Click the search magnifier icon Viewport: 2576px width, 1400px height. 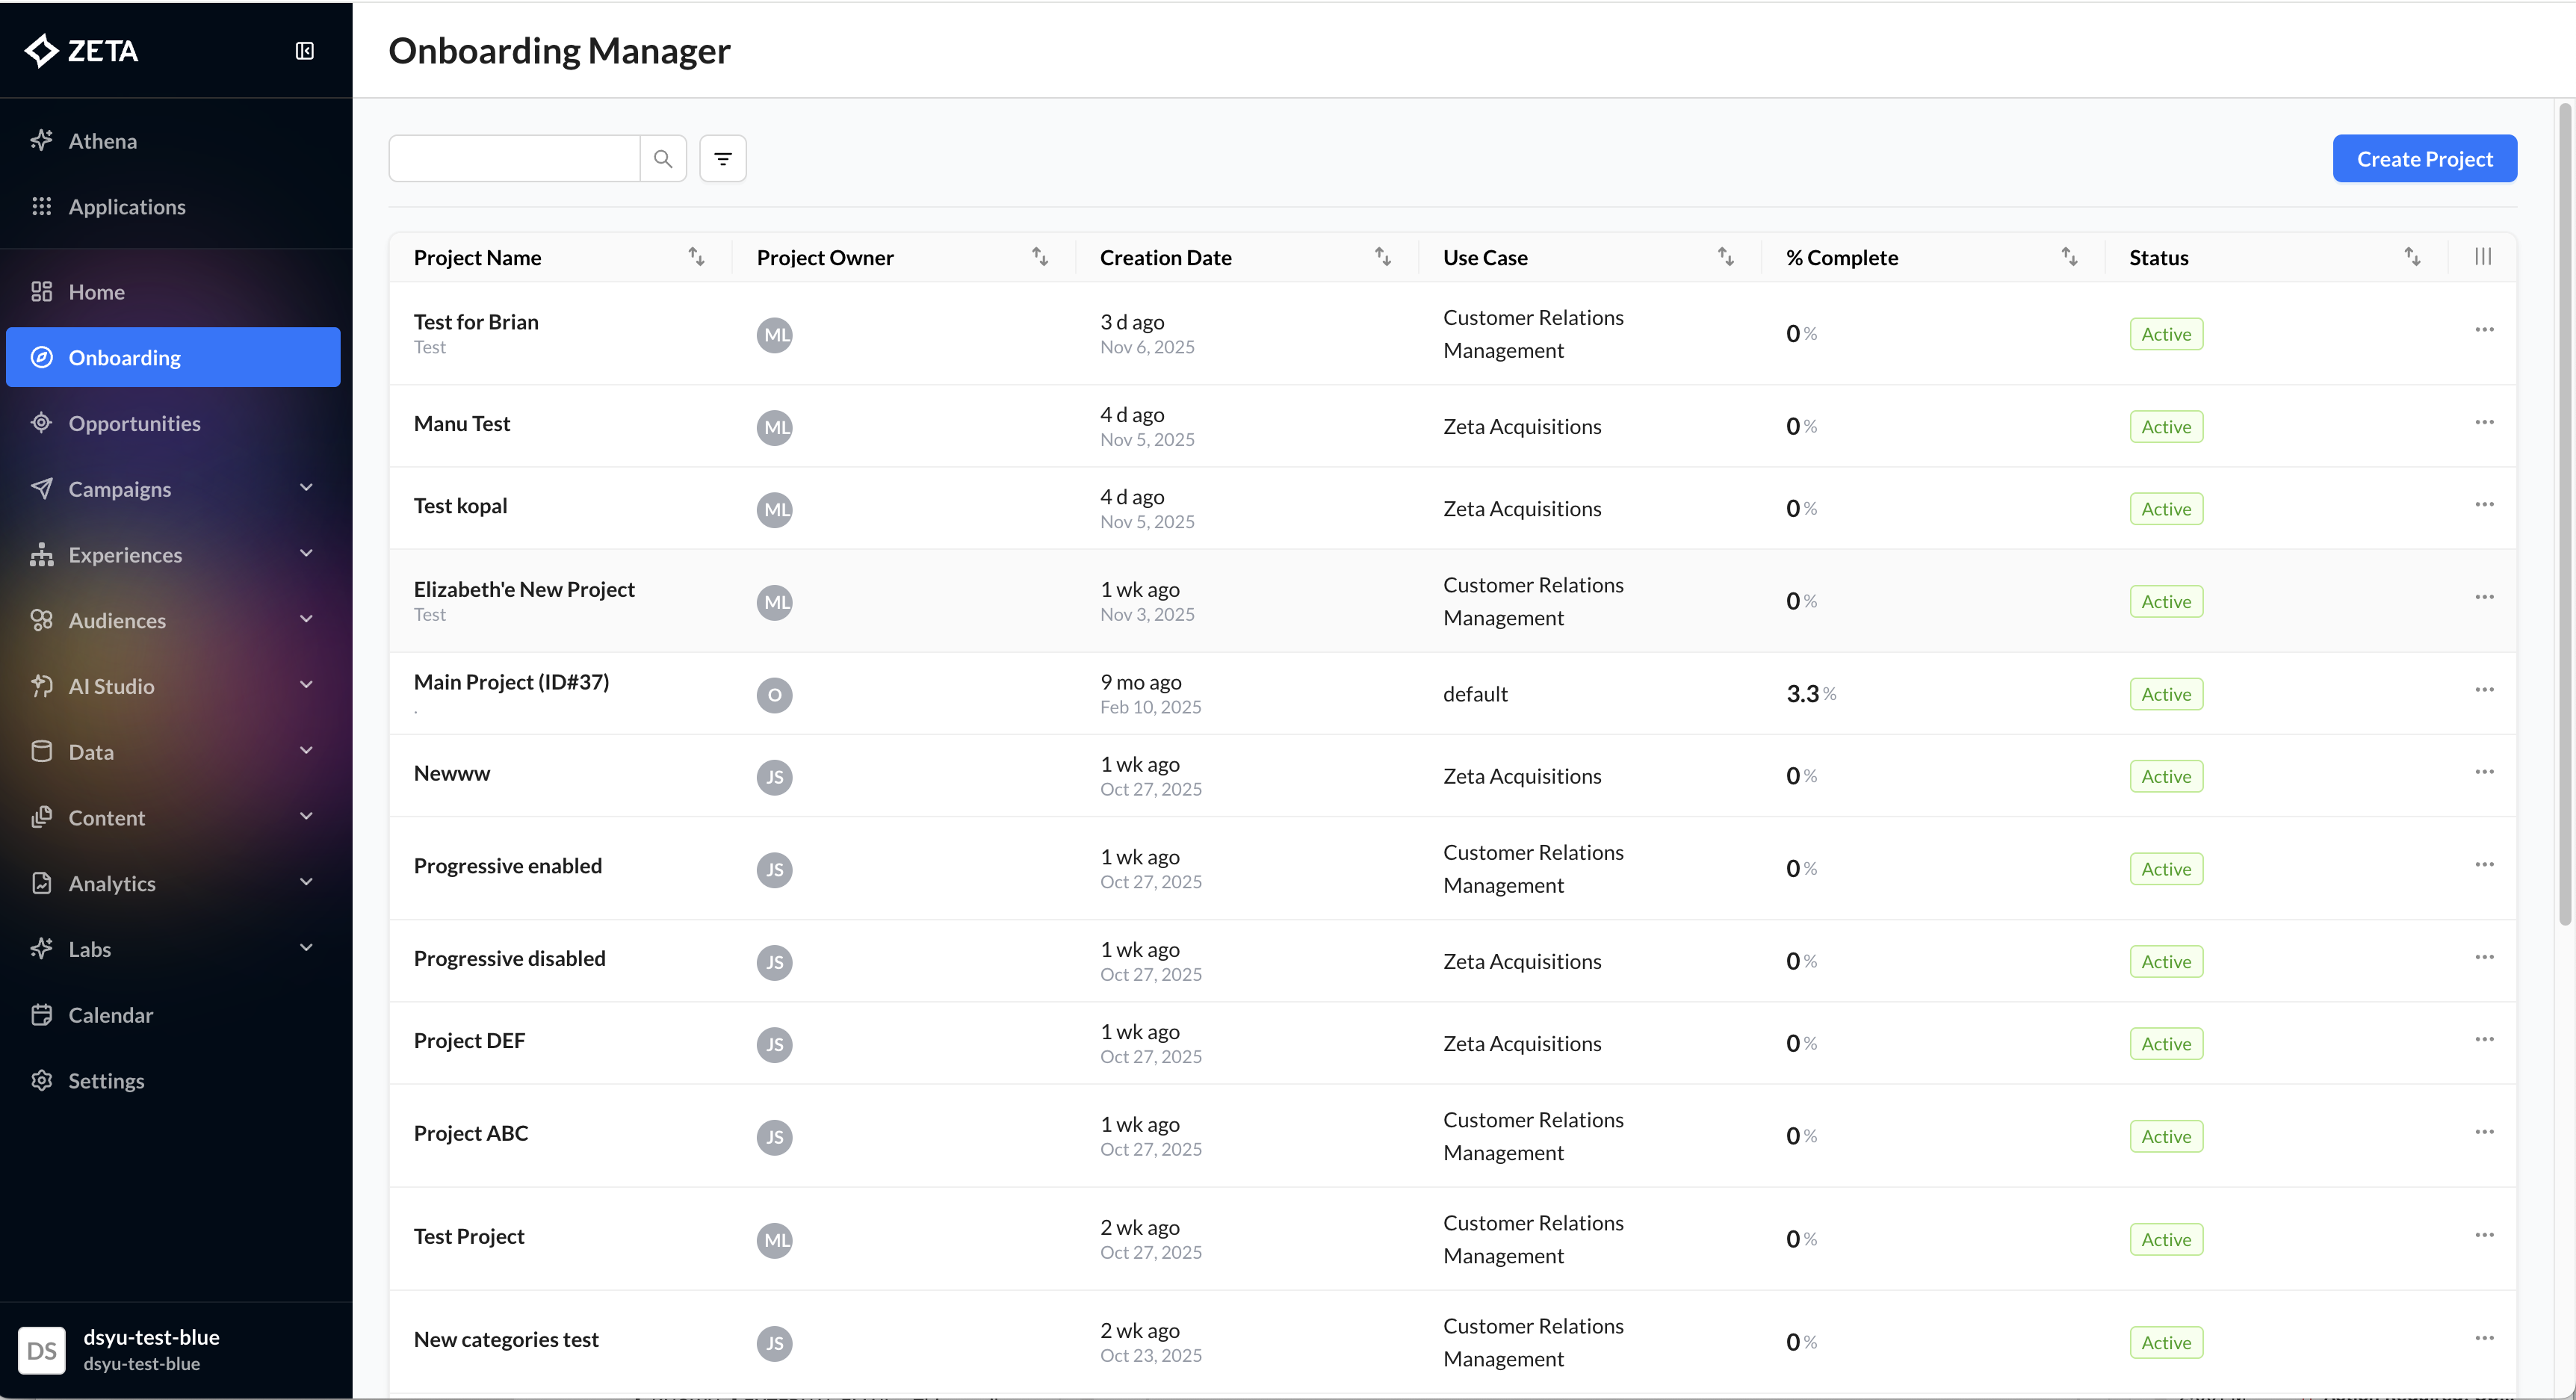(662, 159)
